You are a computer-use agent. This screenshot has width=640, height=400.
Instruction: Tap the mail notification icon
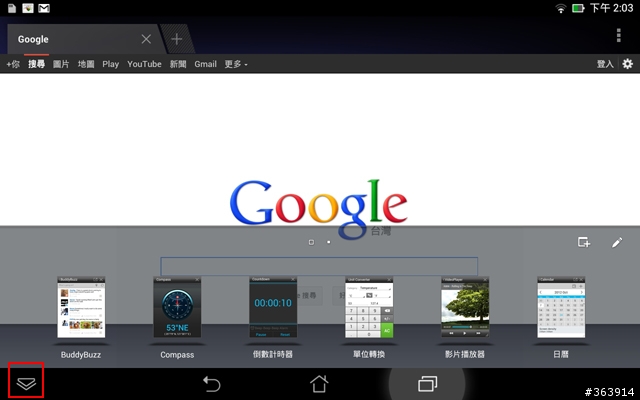[44, 8]
